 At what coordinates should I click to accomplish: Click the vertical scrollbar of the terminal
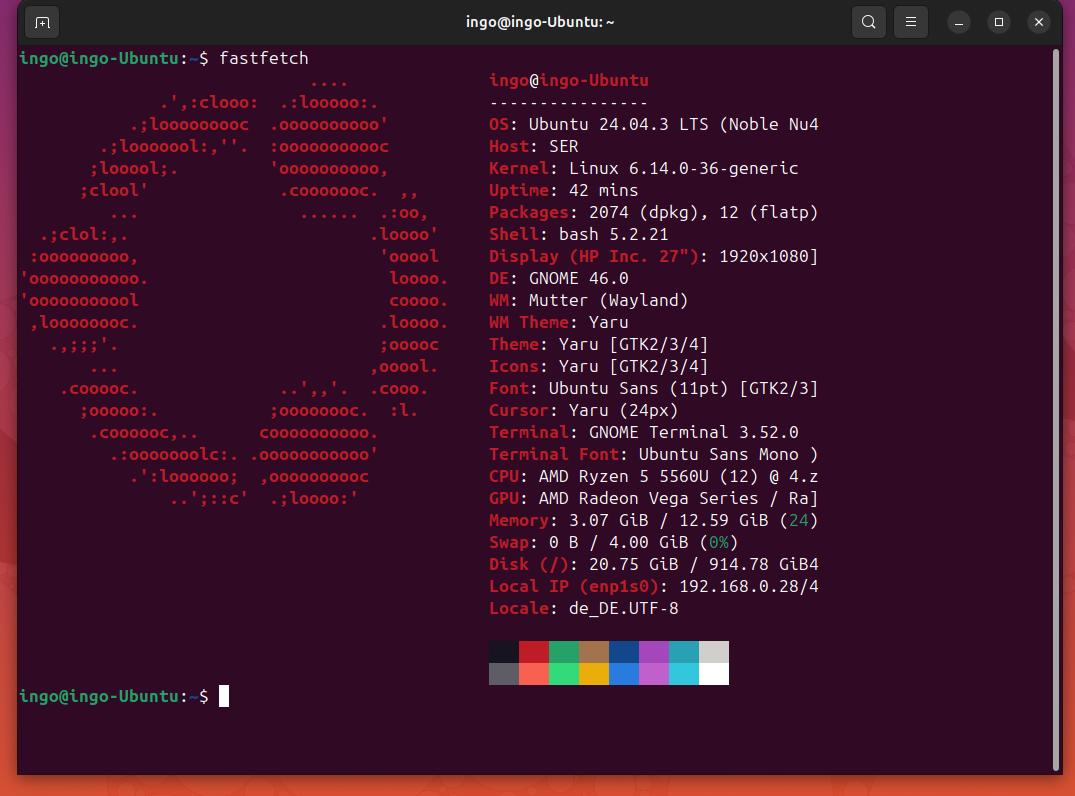[1055, 400]
